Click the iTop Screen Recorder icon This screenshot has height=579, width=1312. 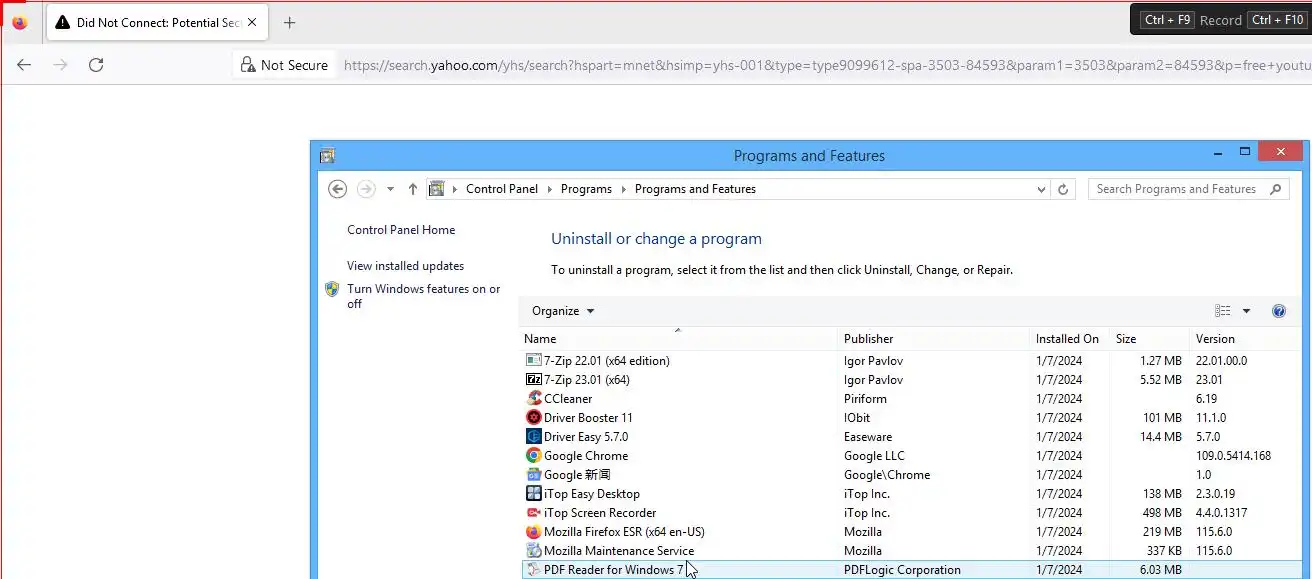[534, 513]
